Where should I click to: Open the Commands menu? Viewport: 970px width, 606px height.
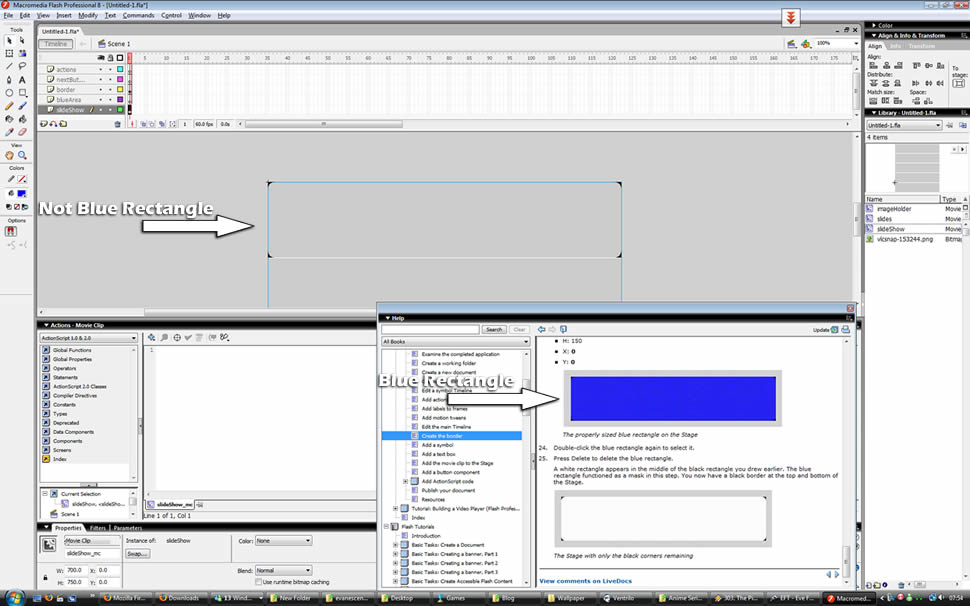139,15
